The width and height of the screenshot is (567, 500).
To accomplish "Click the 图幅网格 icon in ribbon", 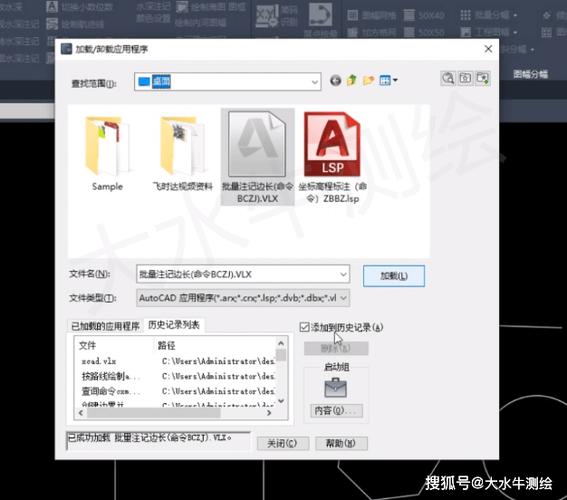I will coord(353,15).
